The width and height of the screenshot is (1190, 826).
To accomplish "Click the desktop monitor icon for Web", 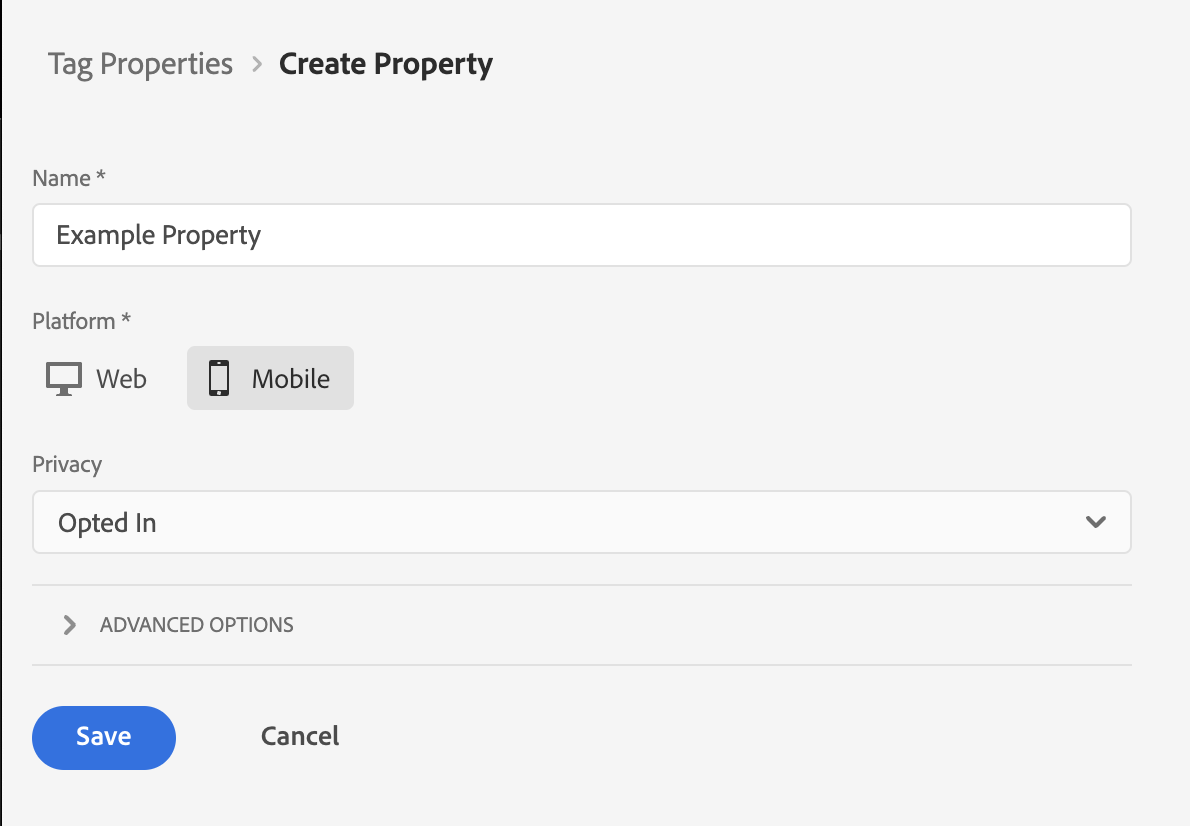I will [64, 379].
